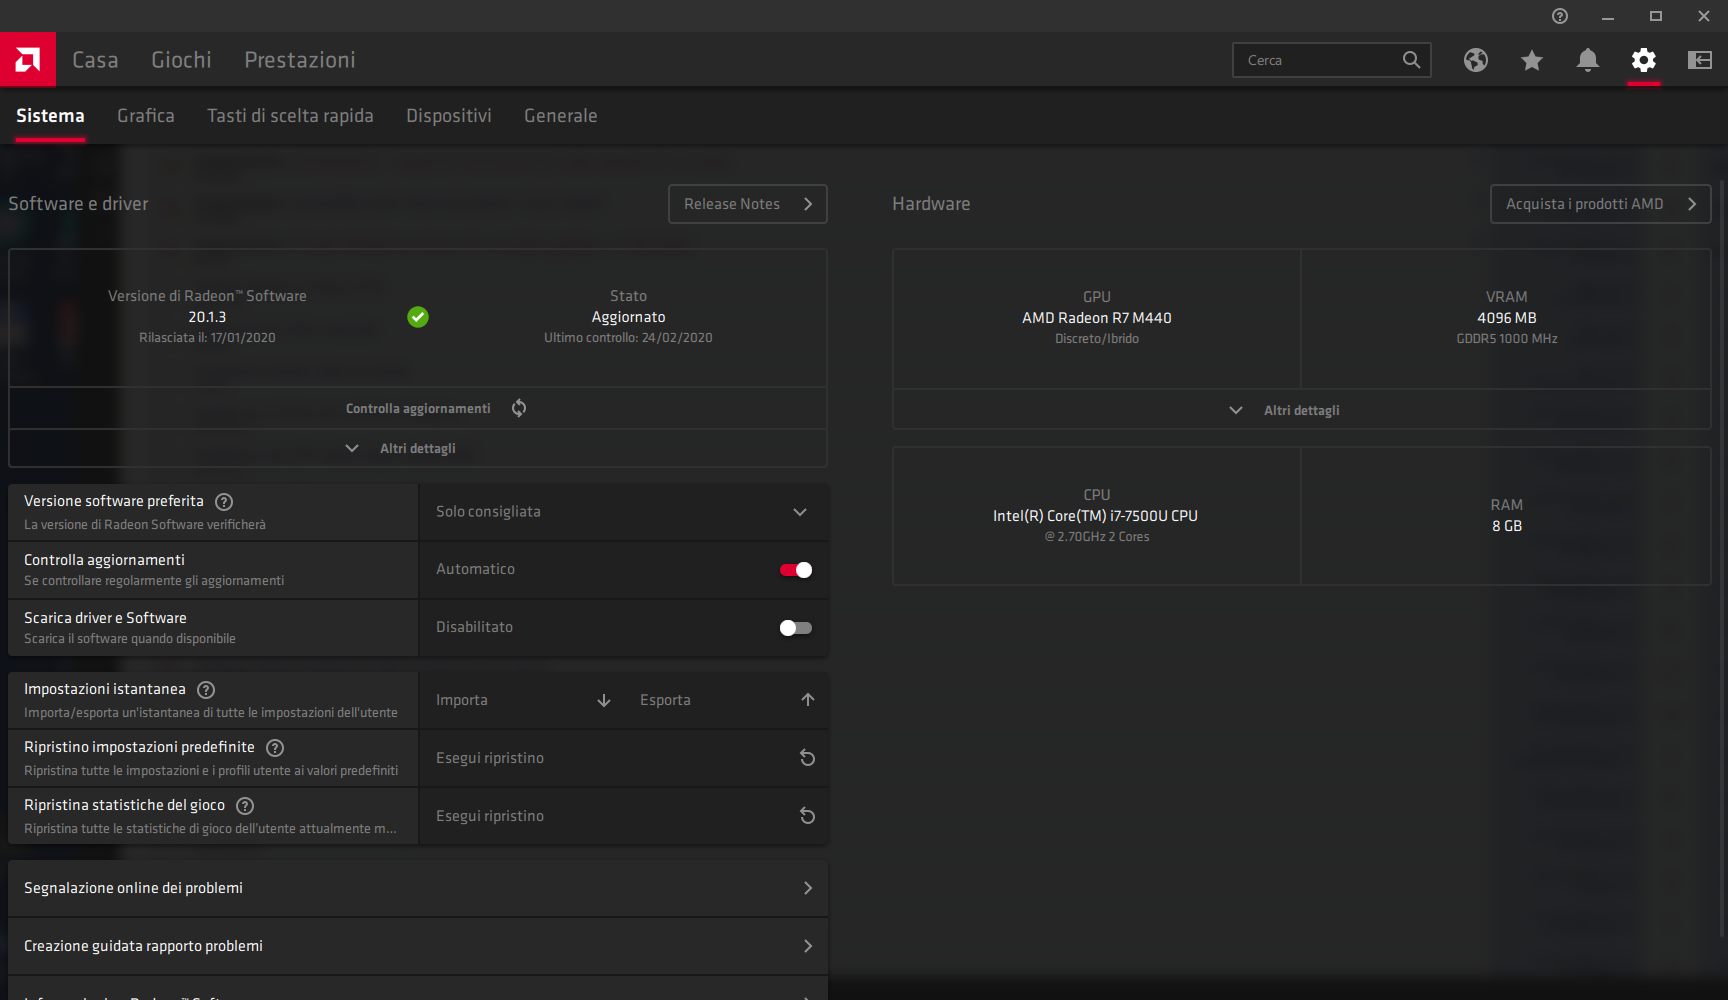Expand Altri dettagli under Hardware
This screenshot has height=1000, width=1728.
(x=1301, y=410)
